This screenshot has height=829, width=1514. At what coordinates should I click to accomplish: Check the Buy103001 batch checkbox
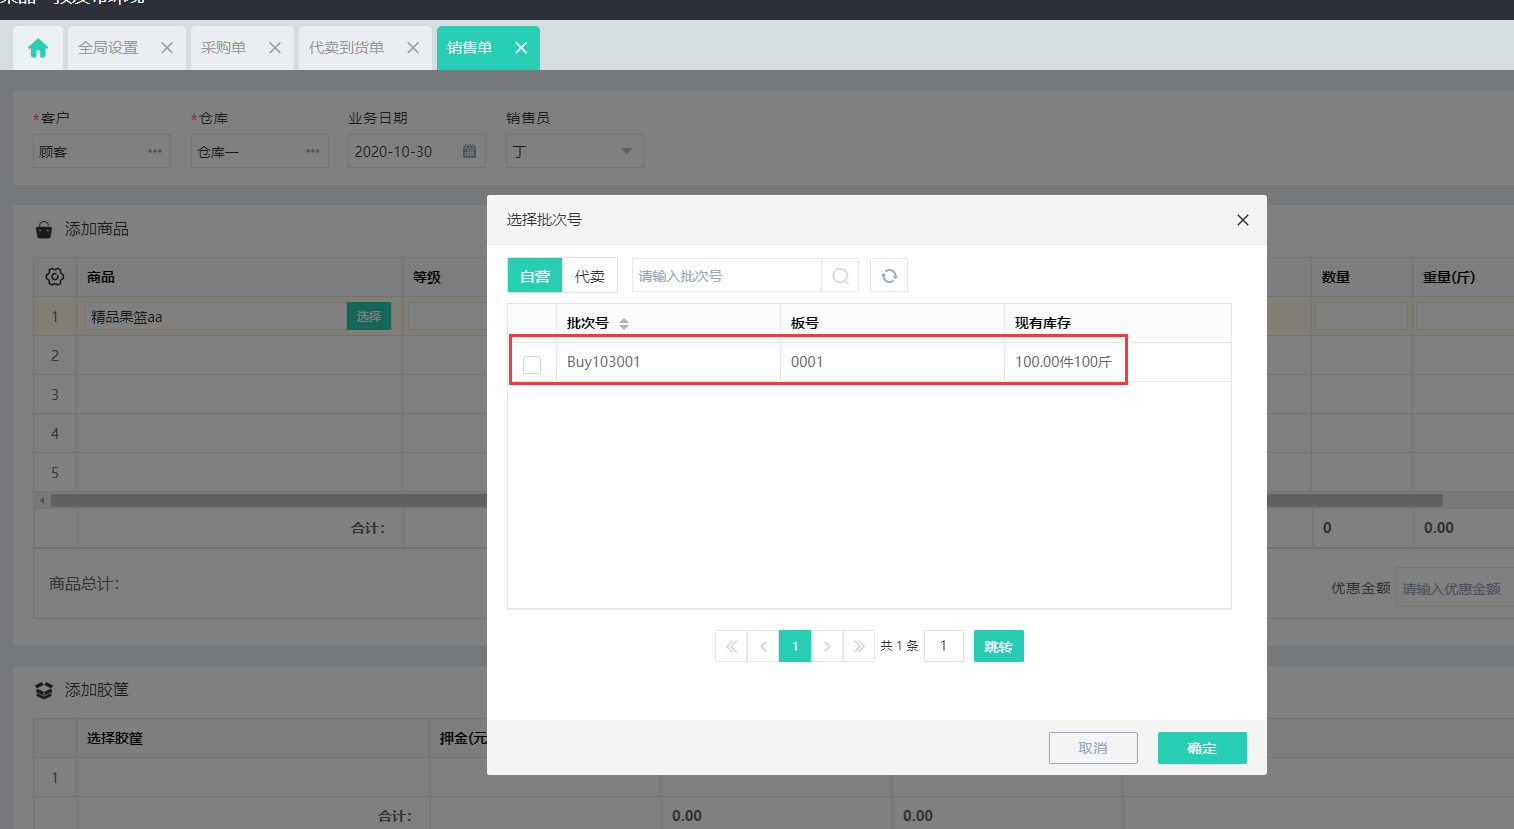tap(532, 364)
